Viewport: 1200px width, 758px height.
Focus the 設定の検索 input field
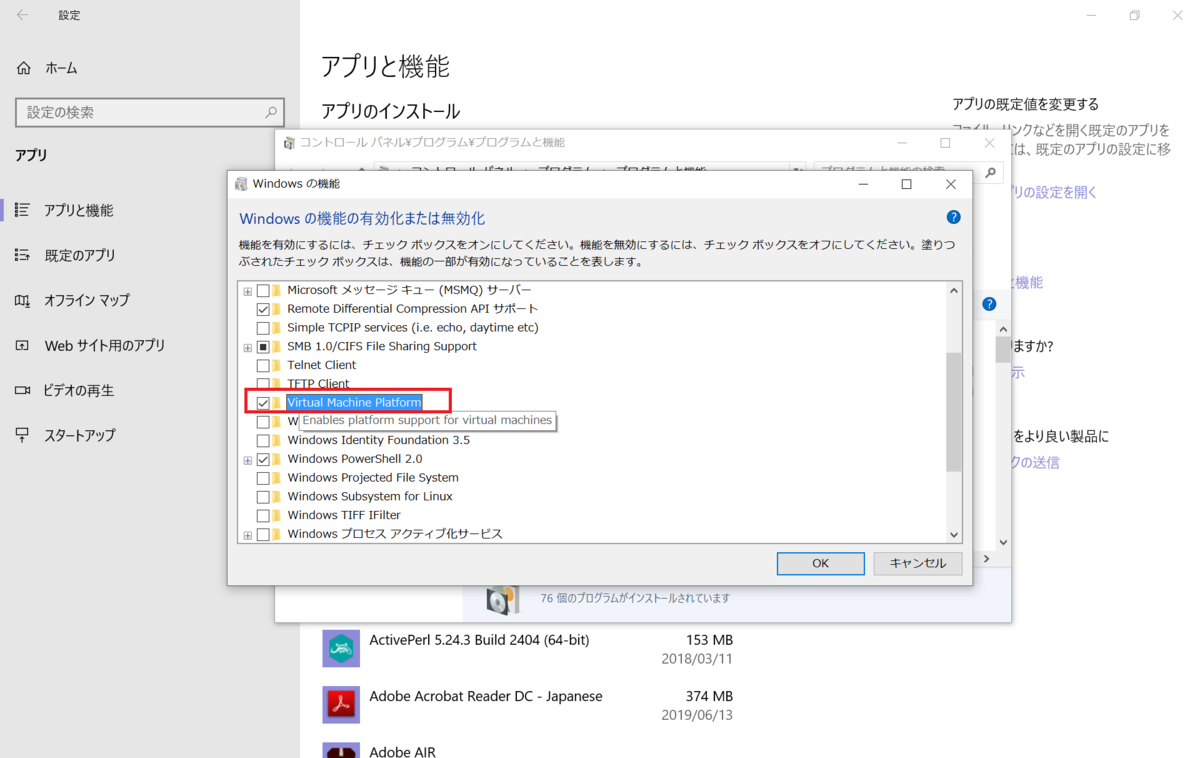(x=150, y=113)
